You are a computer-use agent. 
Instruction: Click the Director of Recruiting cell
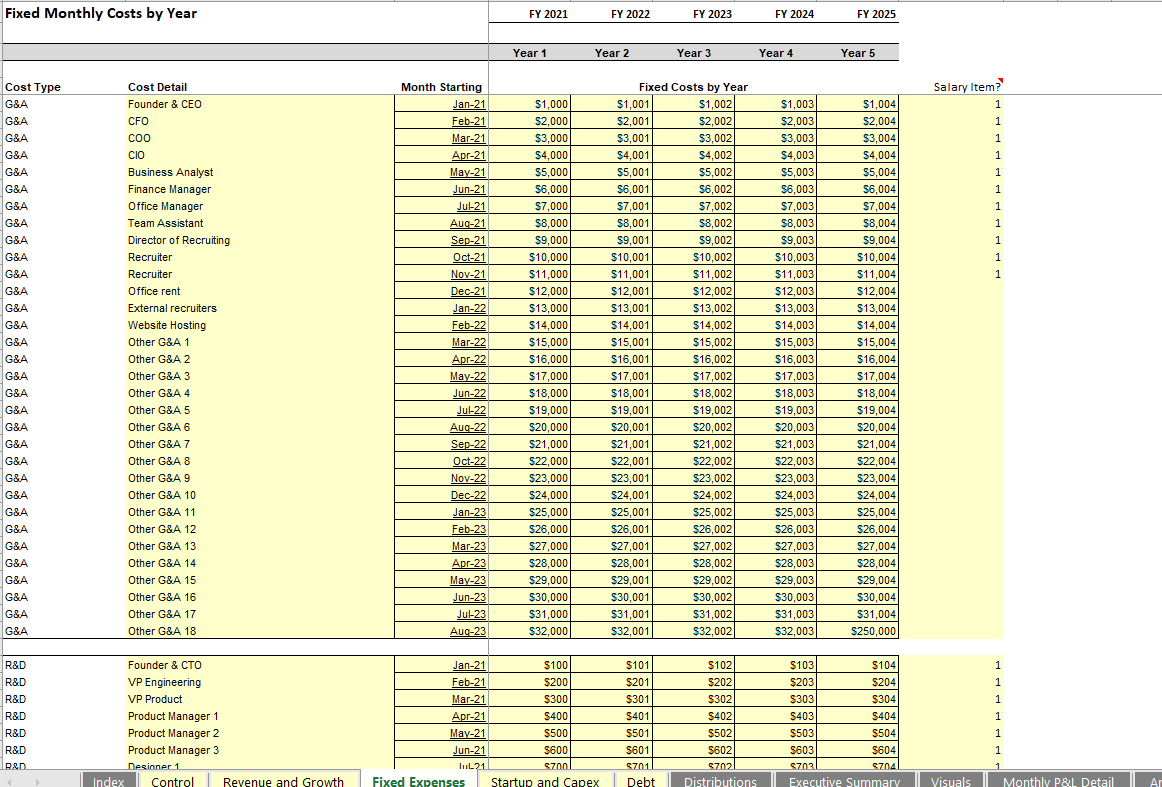click(x=260, y=240)
